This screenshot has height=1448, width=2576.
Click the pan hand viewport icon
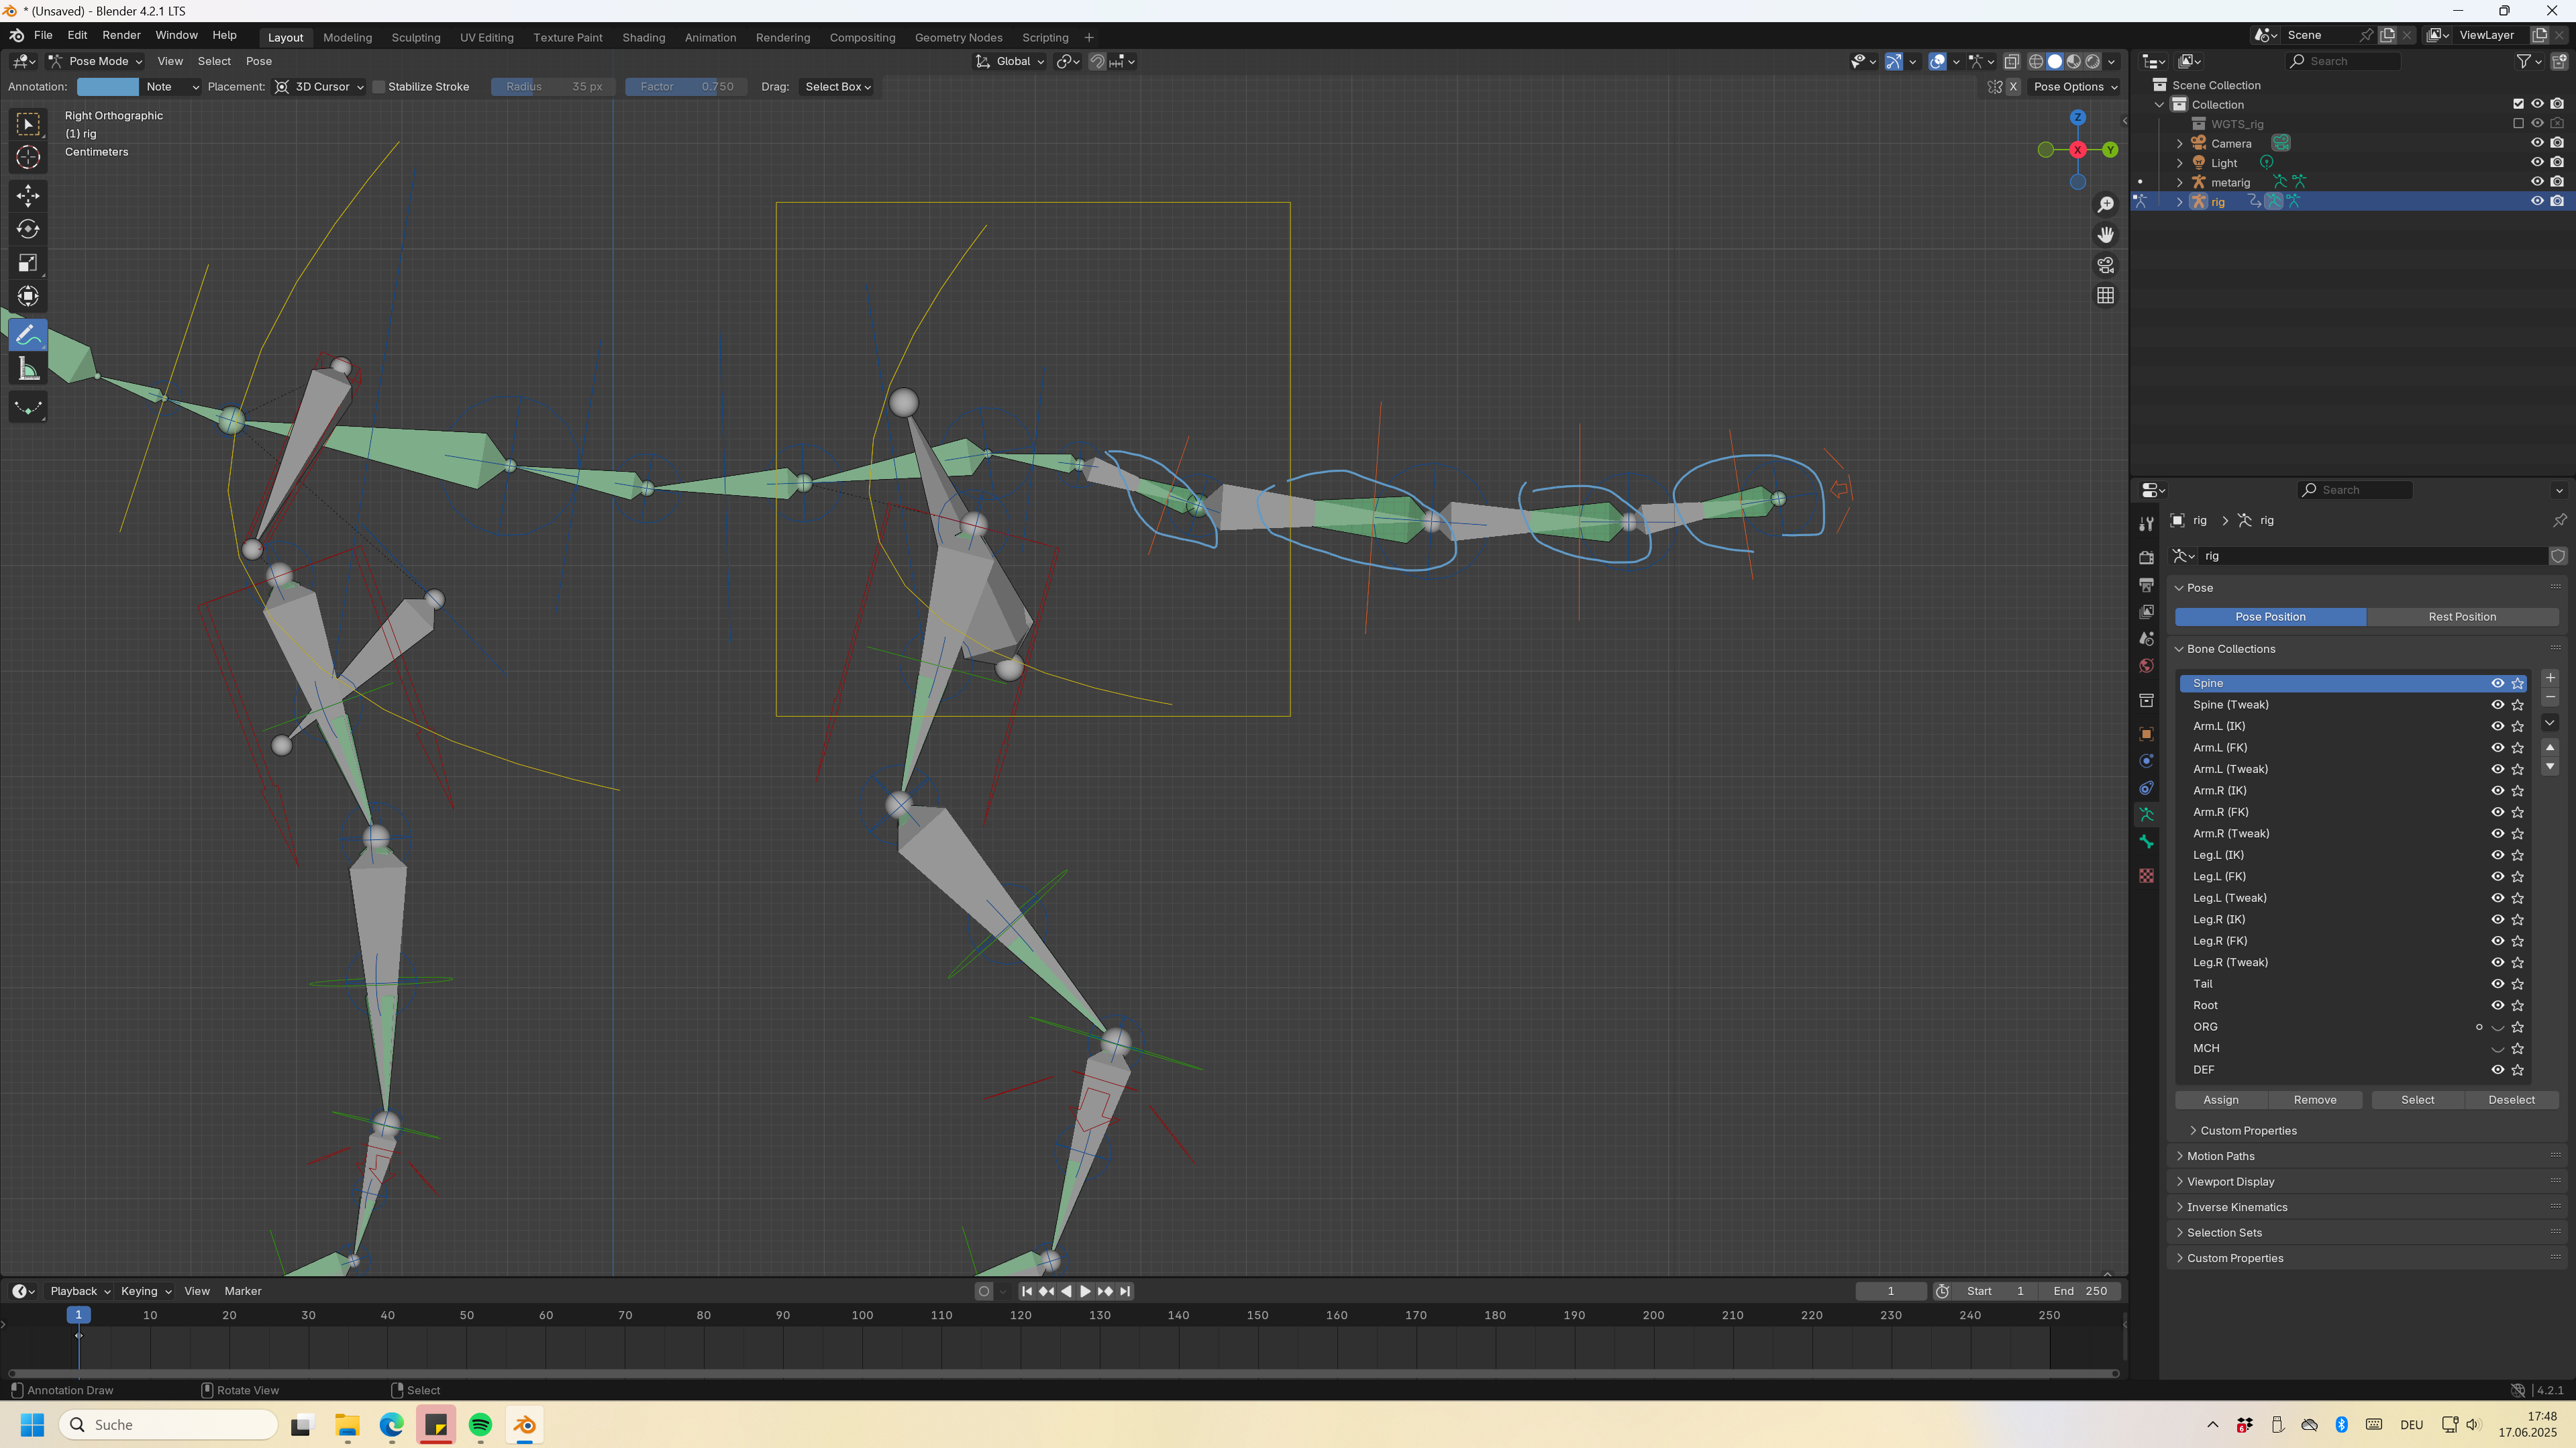[2105, 235]
